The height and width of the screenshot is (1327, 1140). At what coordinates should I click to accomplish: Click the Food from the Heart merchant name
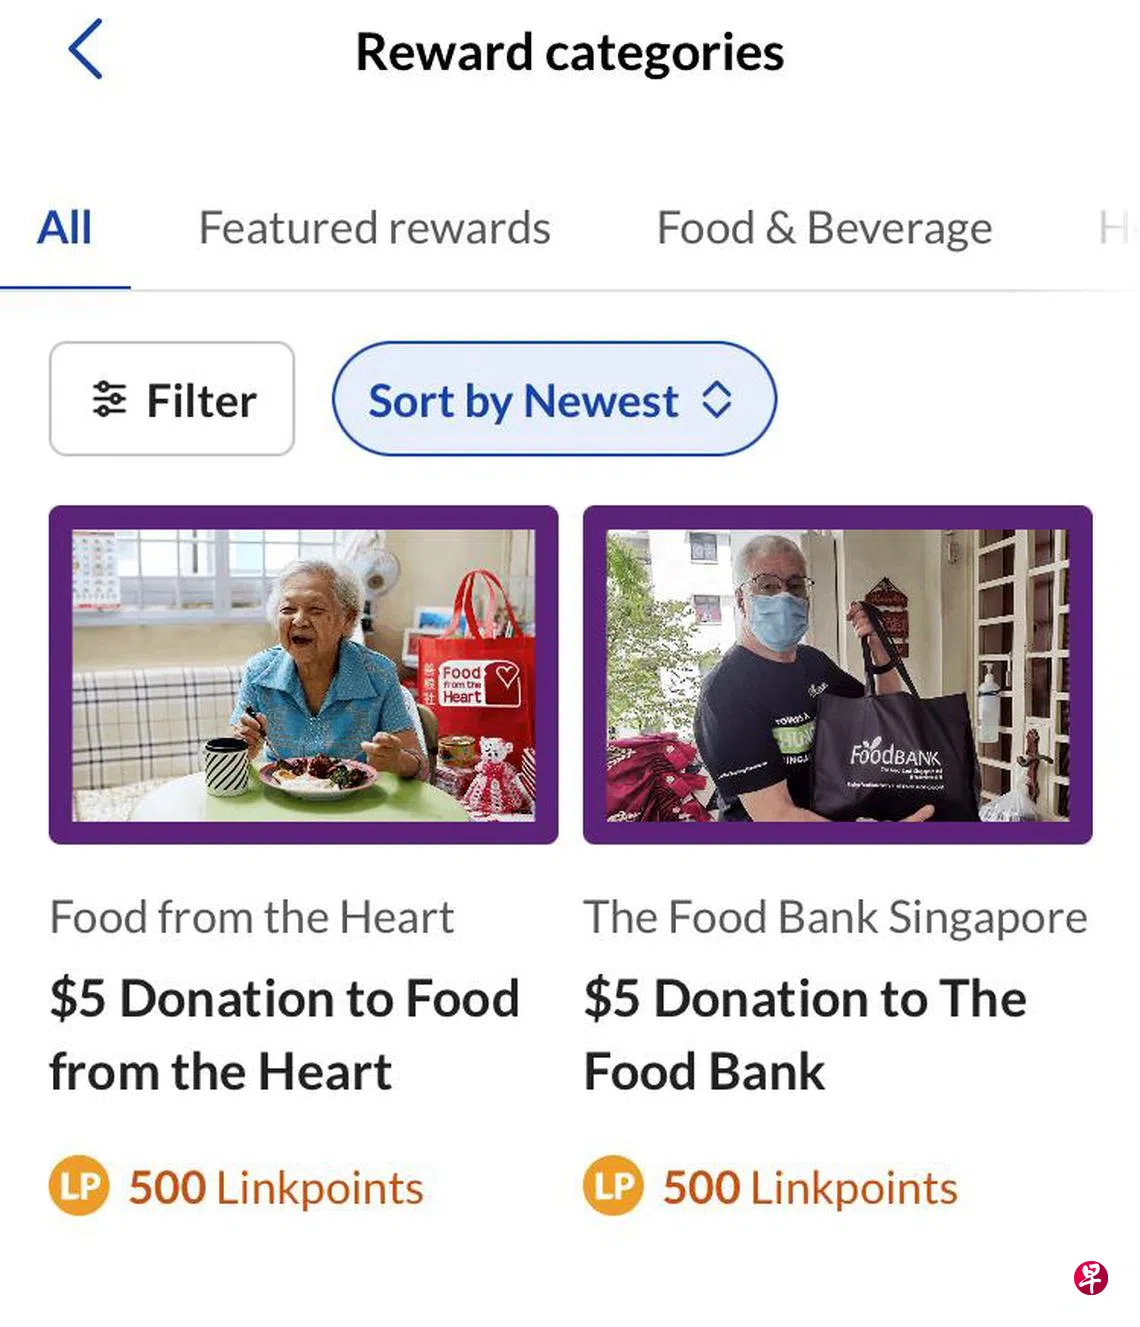(252, 917)
